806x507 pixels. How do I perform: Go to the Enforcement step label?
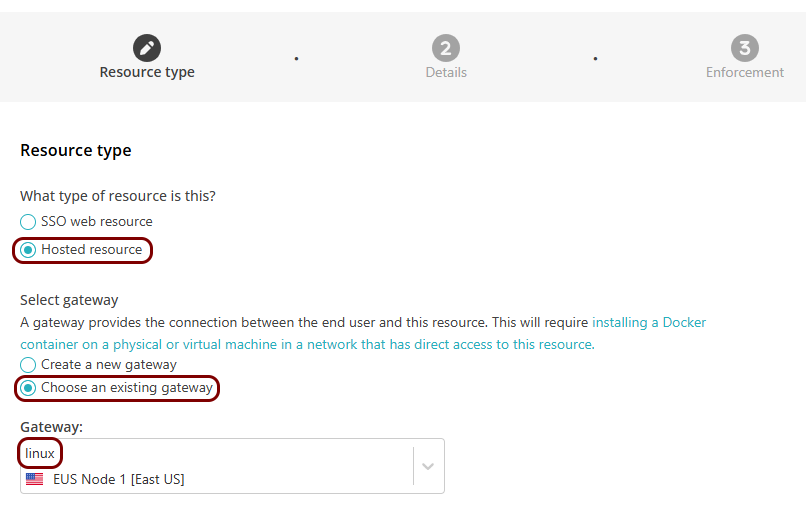745,73
